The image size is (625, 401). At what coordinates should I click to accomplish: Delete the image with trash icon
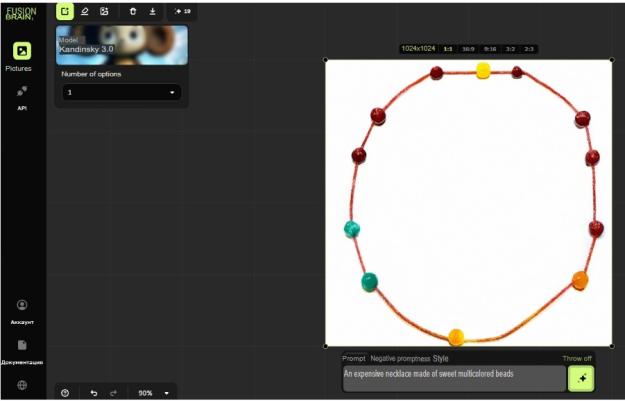tap(133, 11)
